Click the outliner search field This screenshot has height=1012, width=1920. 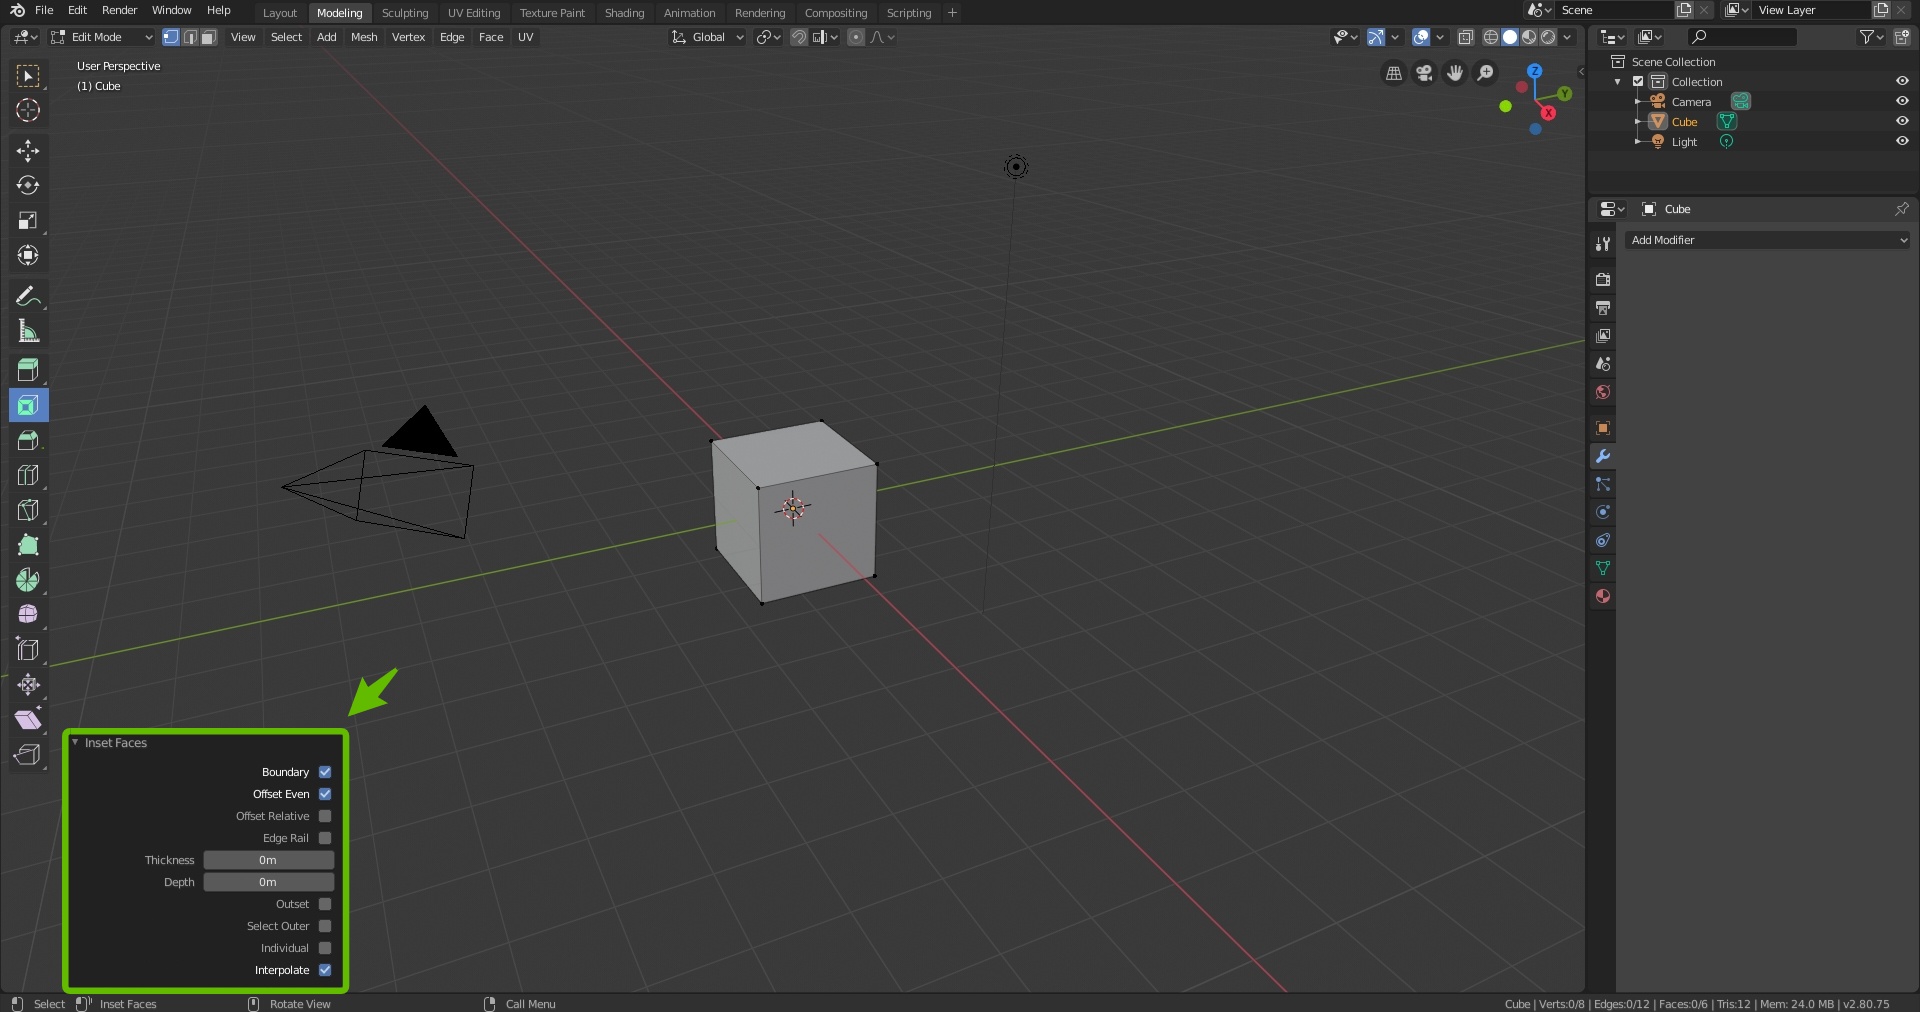pyautogui.click(x=1742, y=37)
